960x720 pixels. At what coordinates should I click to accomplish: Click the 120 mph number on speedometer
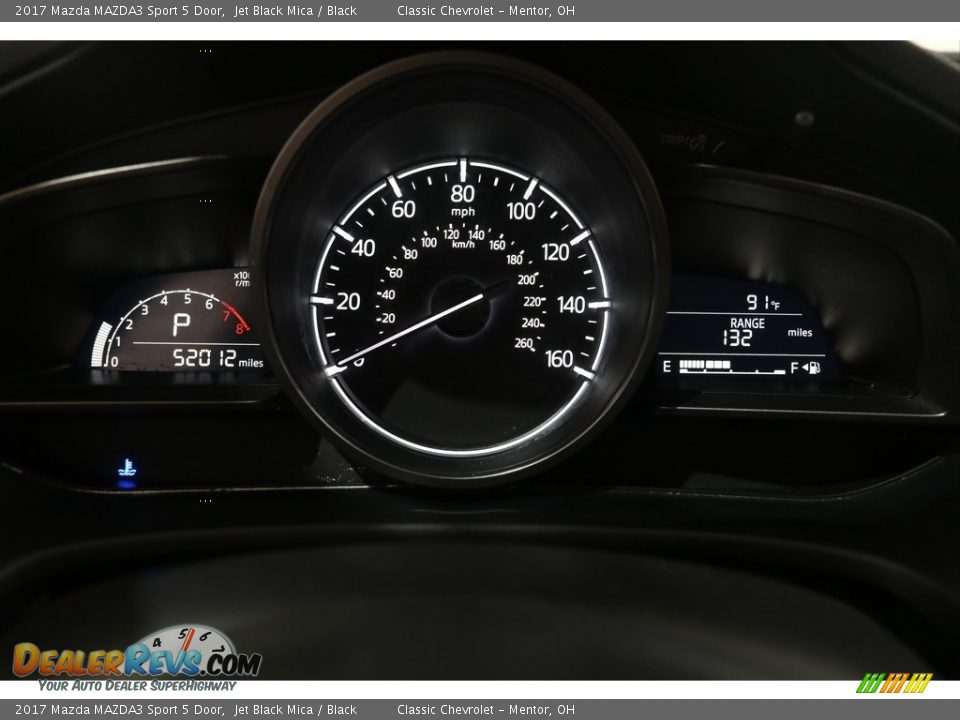click(x=555, y=252)
